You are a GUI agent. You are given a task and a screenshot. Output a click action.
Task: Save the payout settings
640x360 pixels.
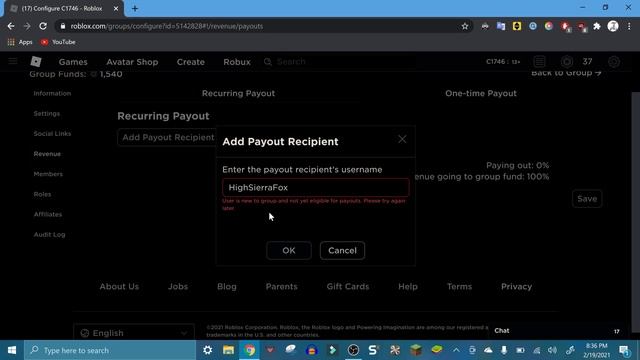point(587,199)
